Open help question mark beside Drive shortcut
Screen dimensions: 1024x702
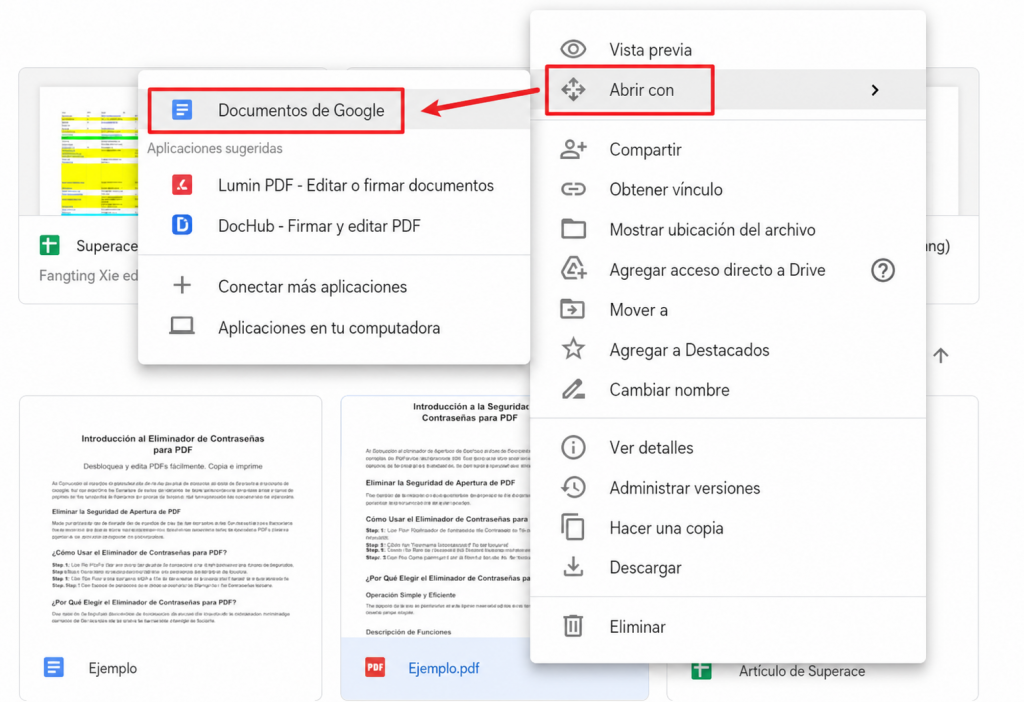click(882, 270)
